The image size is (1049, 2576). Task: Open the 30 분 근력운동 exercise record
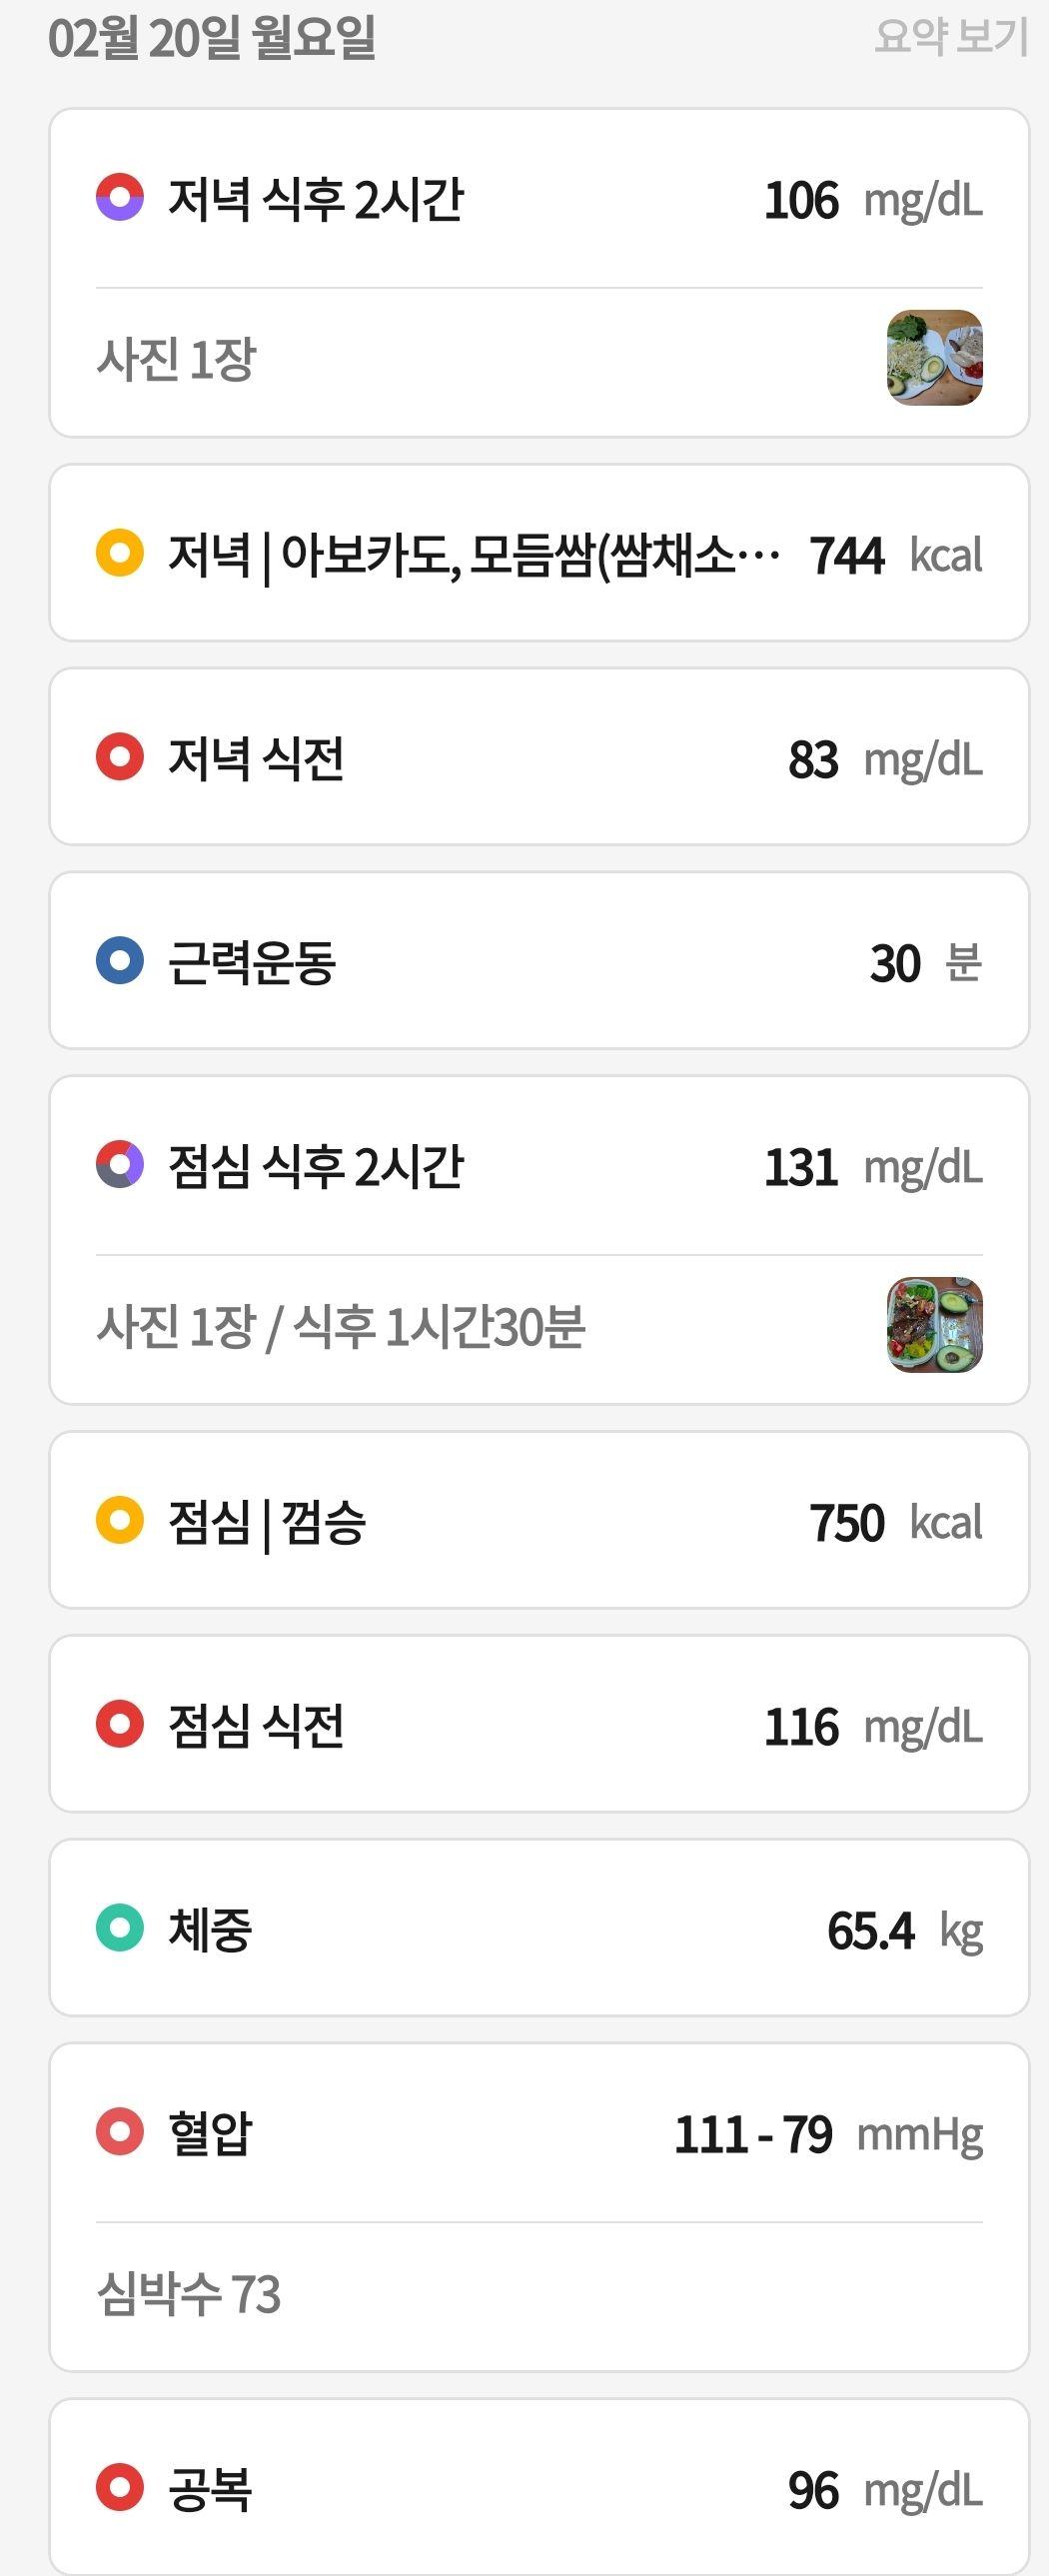tap(539, 961)
